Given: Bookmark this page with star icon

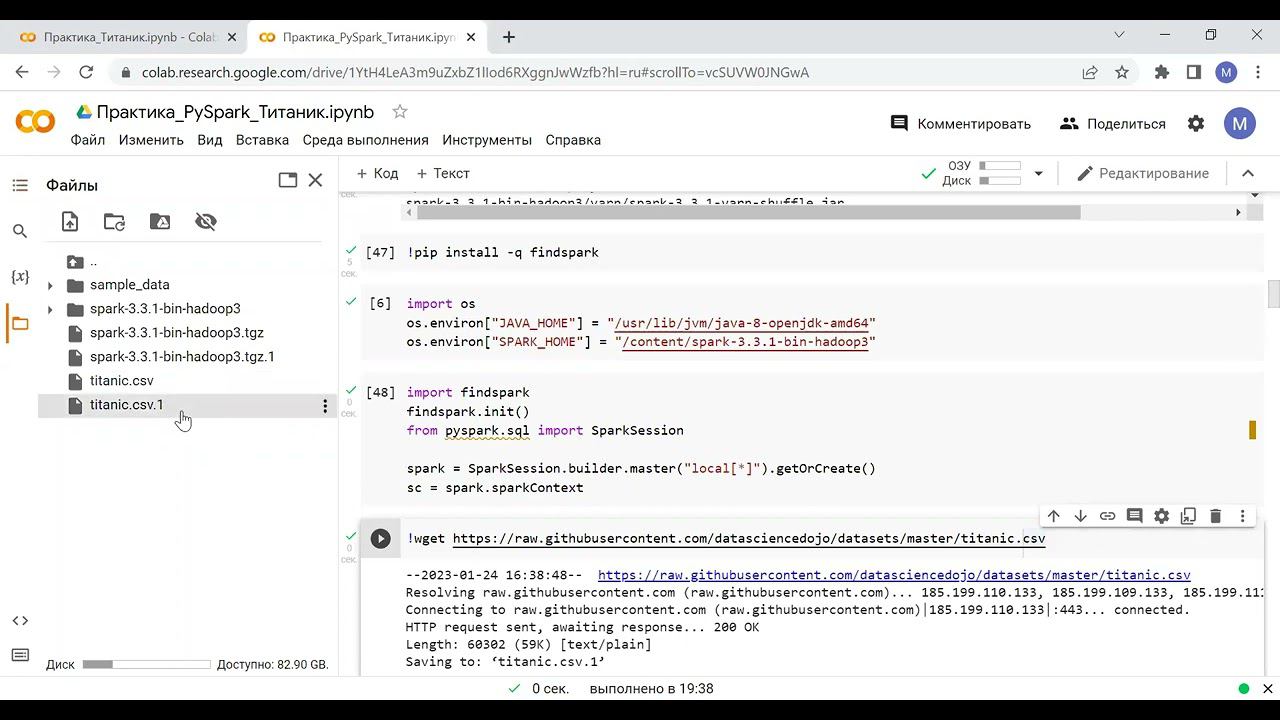Looking at the screenshot, I should [x=1122, y=73].
